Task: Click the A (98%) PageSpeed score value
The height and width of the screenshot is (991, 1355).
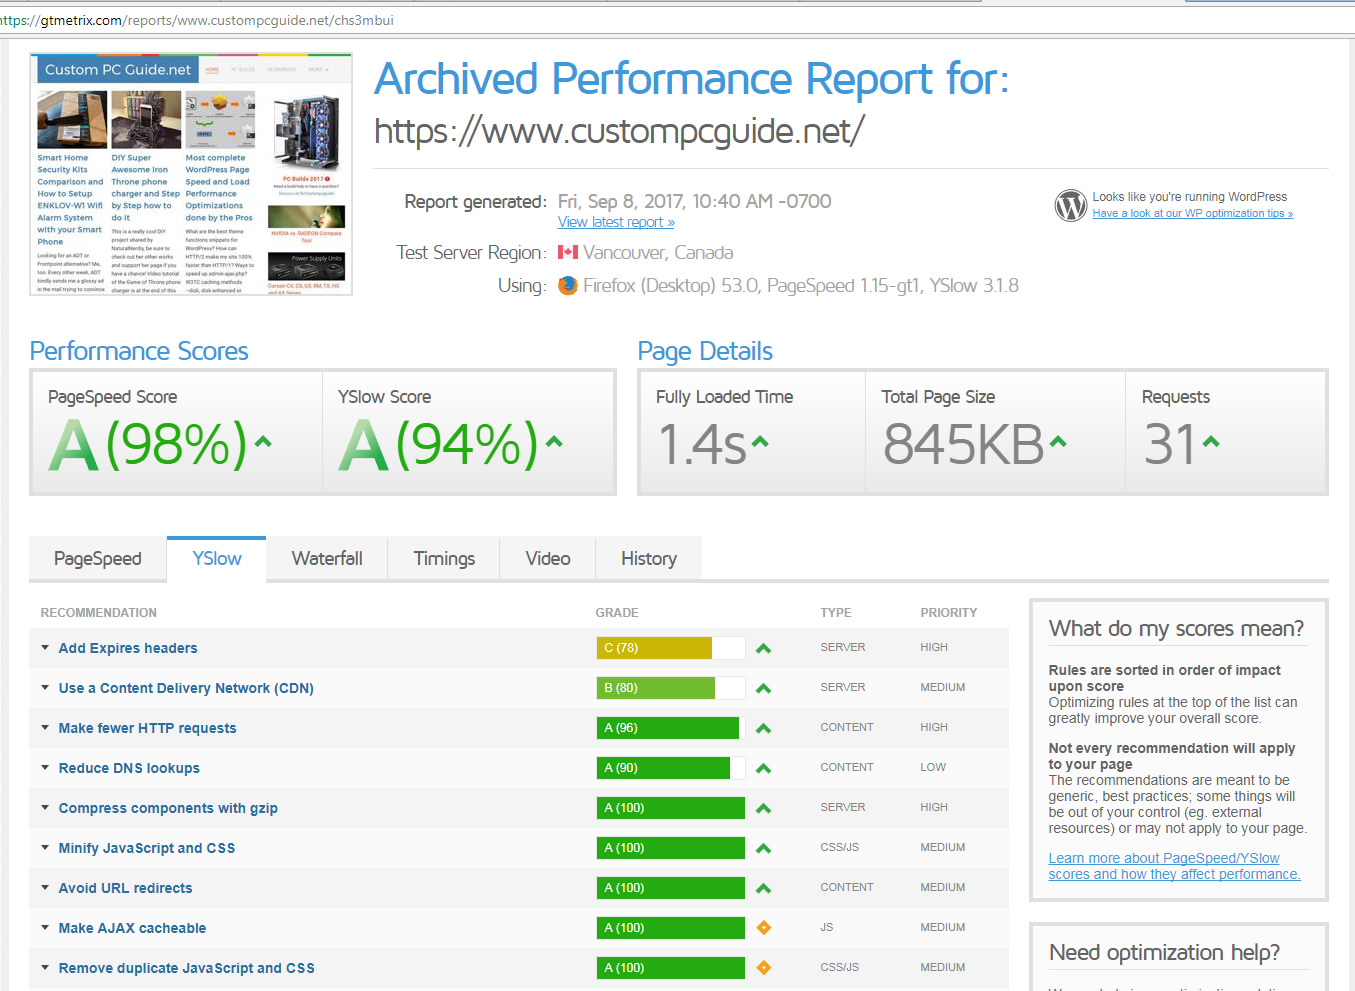Action: coord(148,444)
